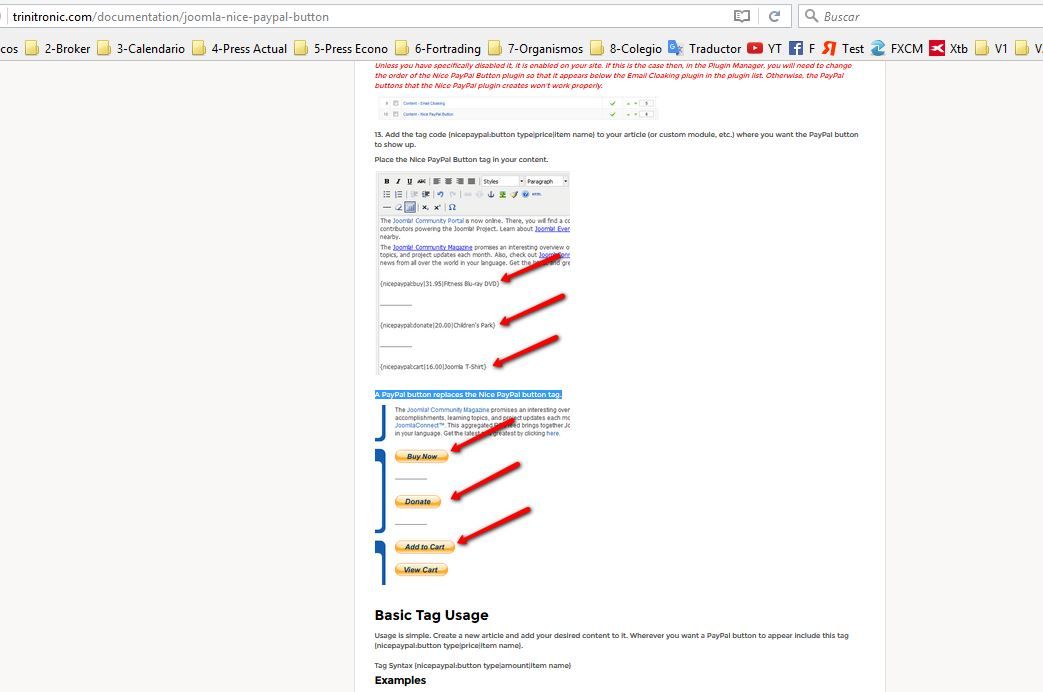Open the YT YouTube bookmark
Image resolution: width=1043 pixels, height=692 pixels.
click(x=764, y=49)
